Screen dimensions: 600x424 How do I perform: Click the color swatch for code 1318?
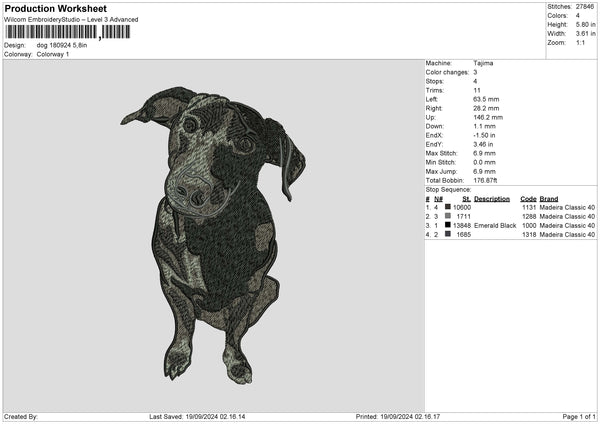click(448, 234)
